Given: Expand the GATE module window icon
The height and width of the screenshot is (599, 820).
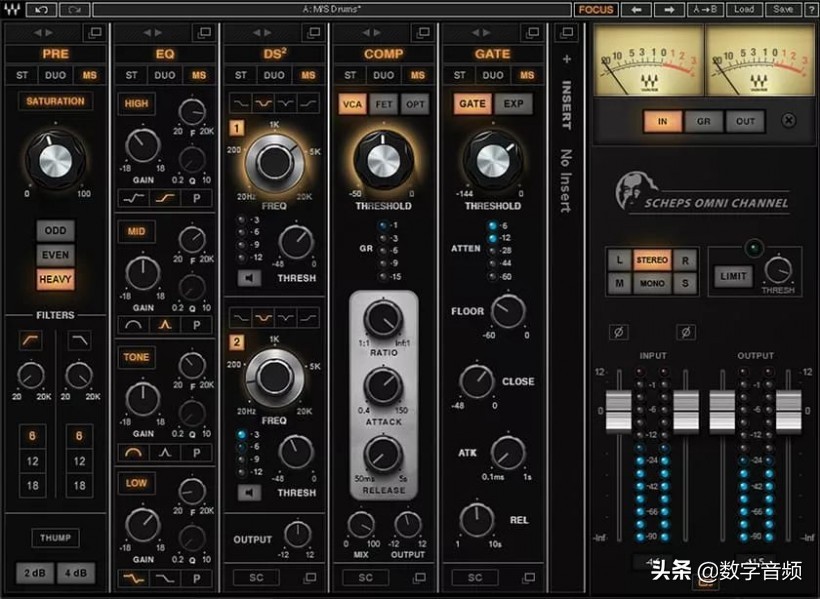Looking at the screenshot, I should [532, 32].
